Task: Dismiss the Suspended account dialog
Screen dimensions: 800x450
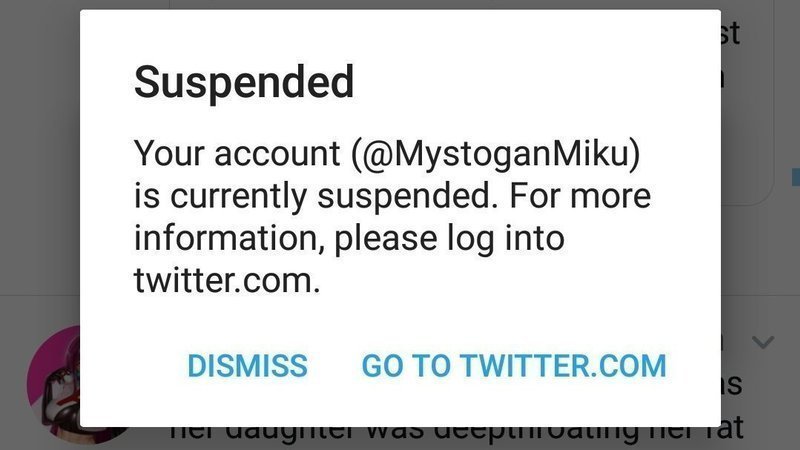Action: (247, 366)
